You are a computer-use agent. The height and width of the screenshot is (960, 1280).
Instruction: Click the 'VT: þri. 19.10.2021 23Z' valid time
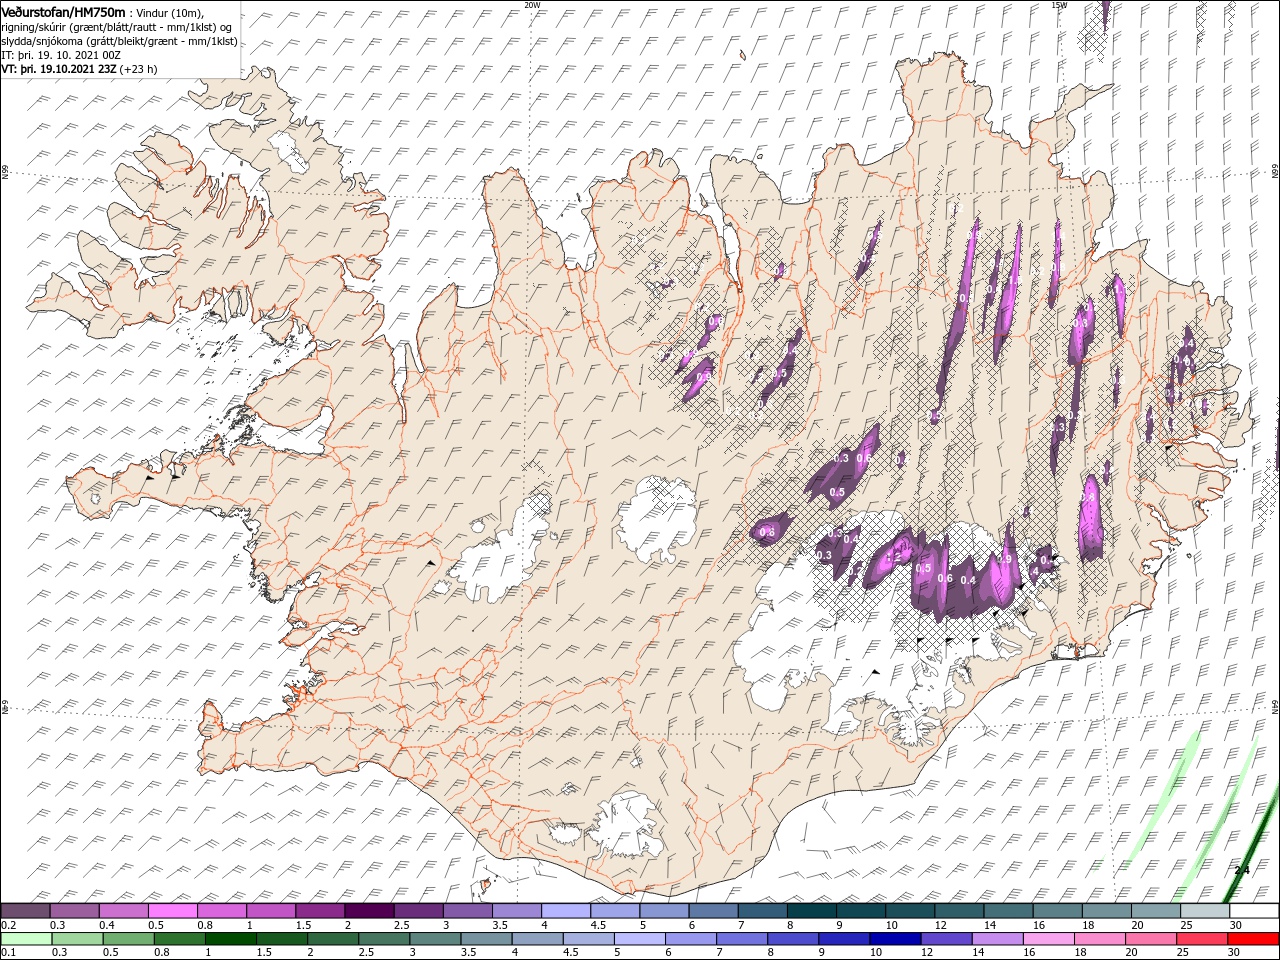coord(60,69)
